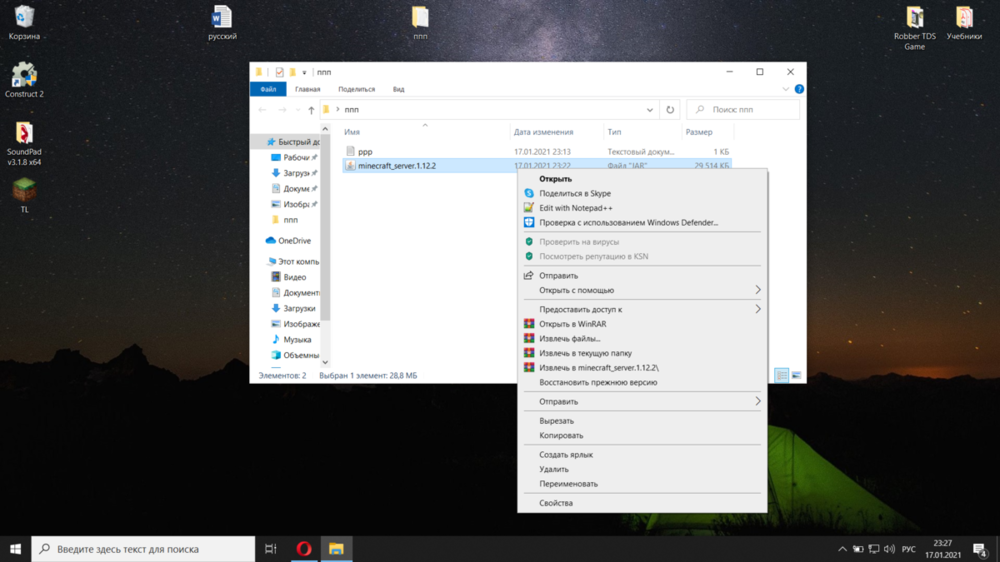Open the address bar history dropdown
Image resolution: width=1000 pixels, height=562 pixels.
click(649, 110)
